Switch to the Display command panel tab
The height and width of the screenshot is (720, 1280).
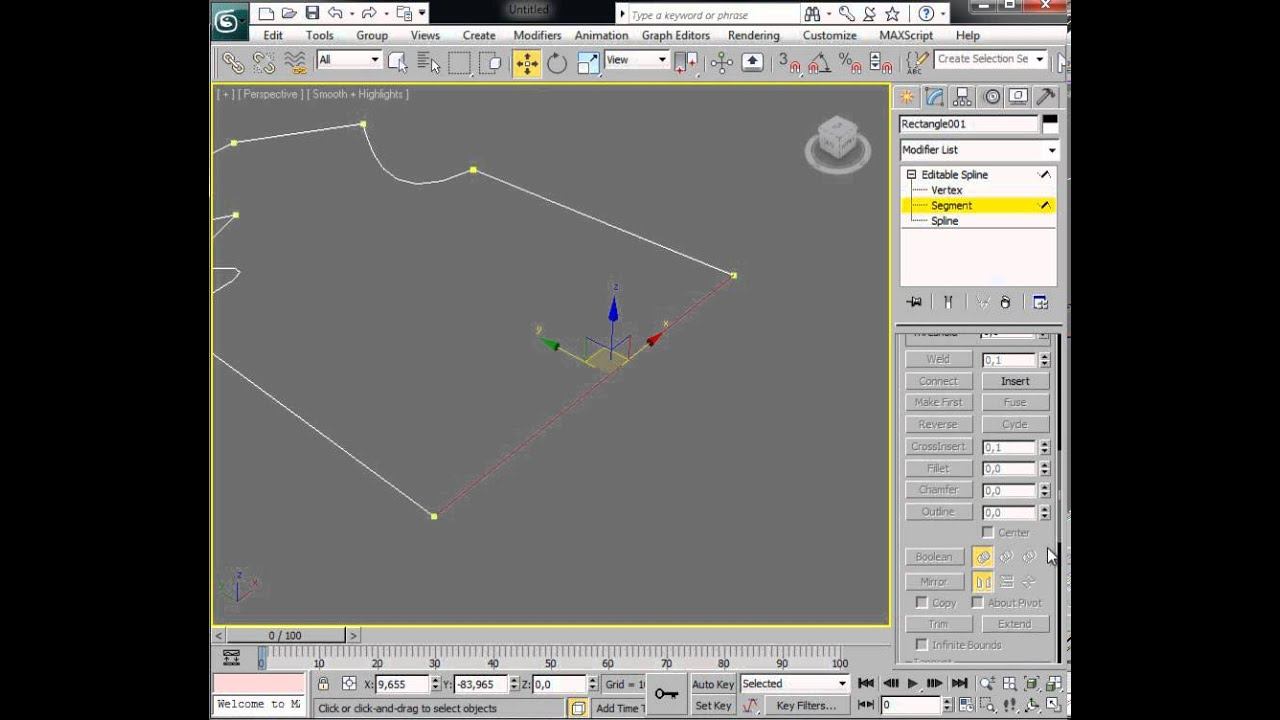[1018, 97]
